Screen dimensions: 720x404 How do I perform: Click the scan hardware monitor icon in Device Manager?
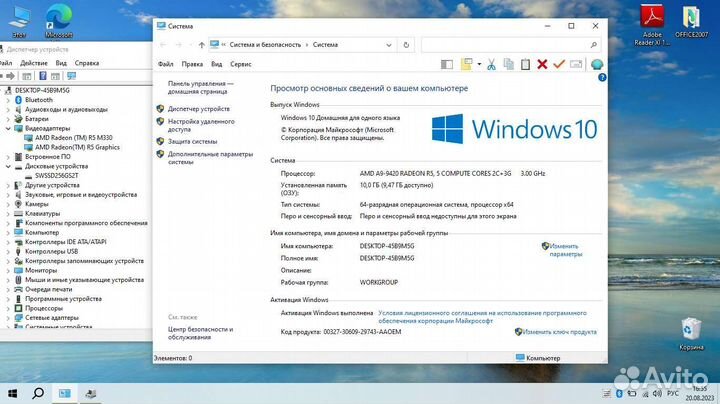[71, 76]
